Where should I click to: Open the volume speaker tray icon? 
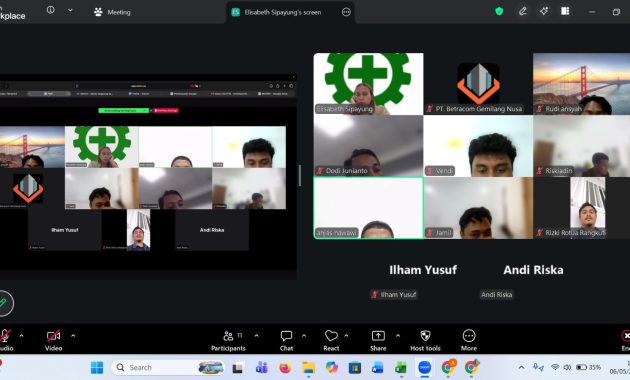567,367
